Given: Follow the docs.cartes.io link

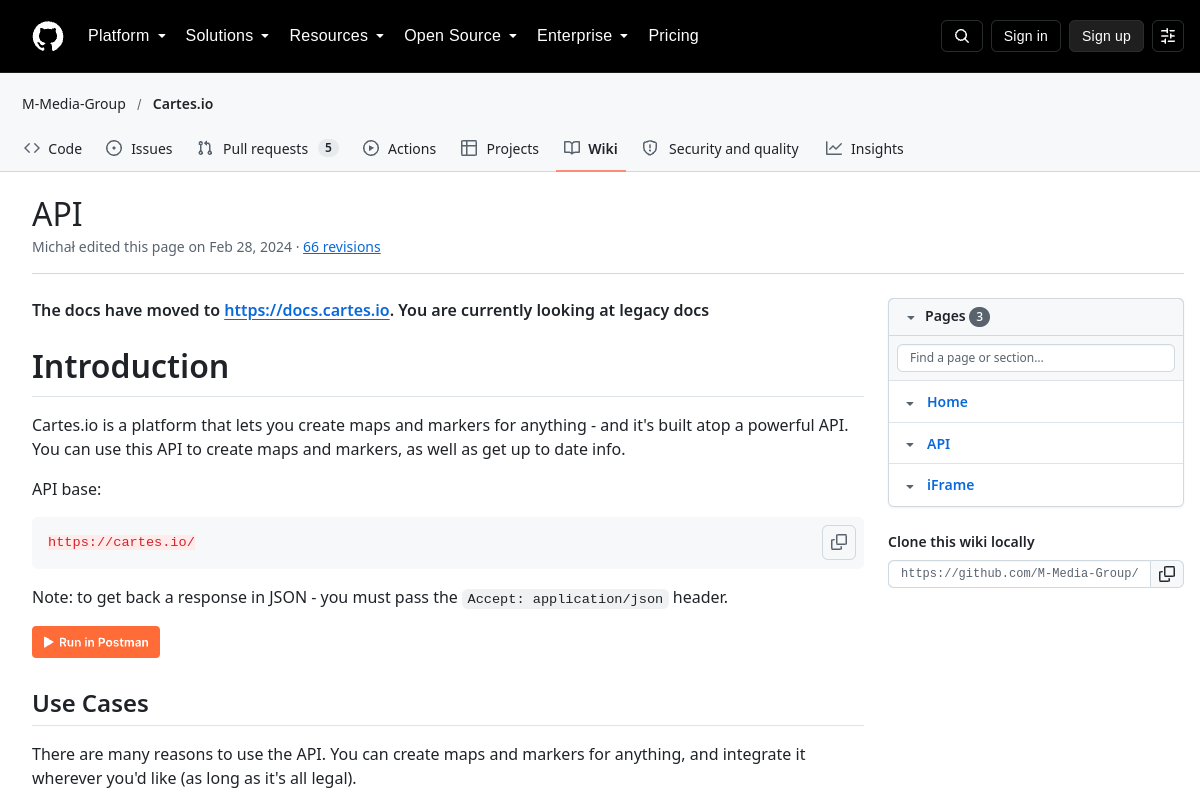Looking at the screenshot, I should [x=307, y=310].
